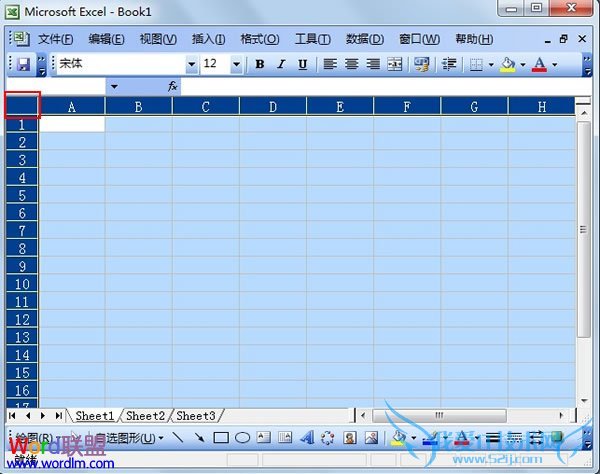This screenshot has height=474, width=600.
Task: Open the Name Box dropdown arrow
Action: (114, 86)
